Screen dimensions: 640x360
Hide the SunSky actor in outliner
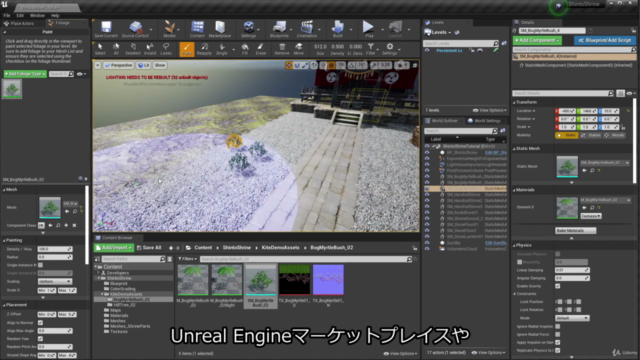click(x=427, y=243)
